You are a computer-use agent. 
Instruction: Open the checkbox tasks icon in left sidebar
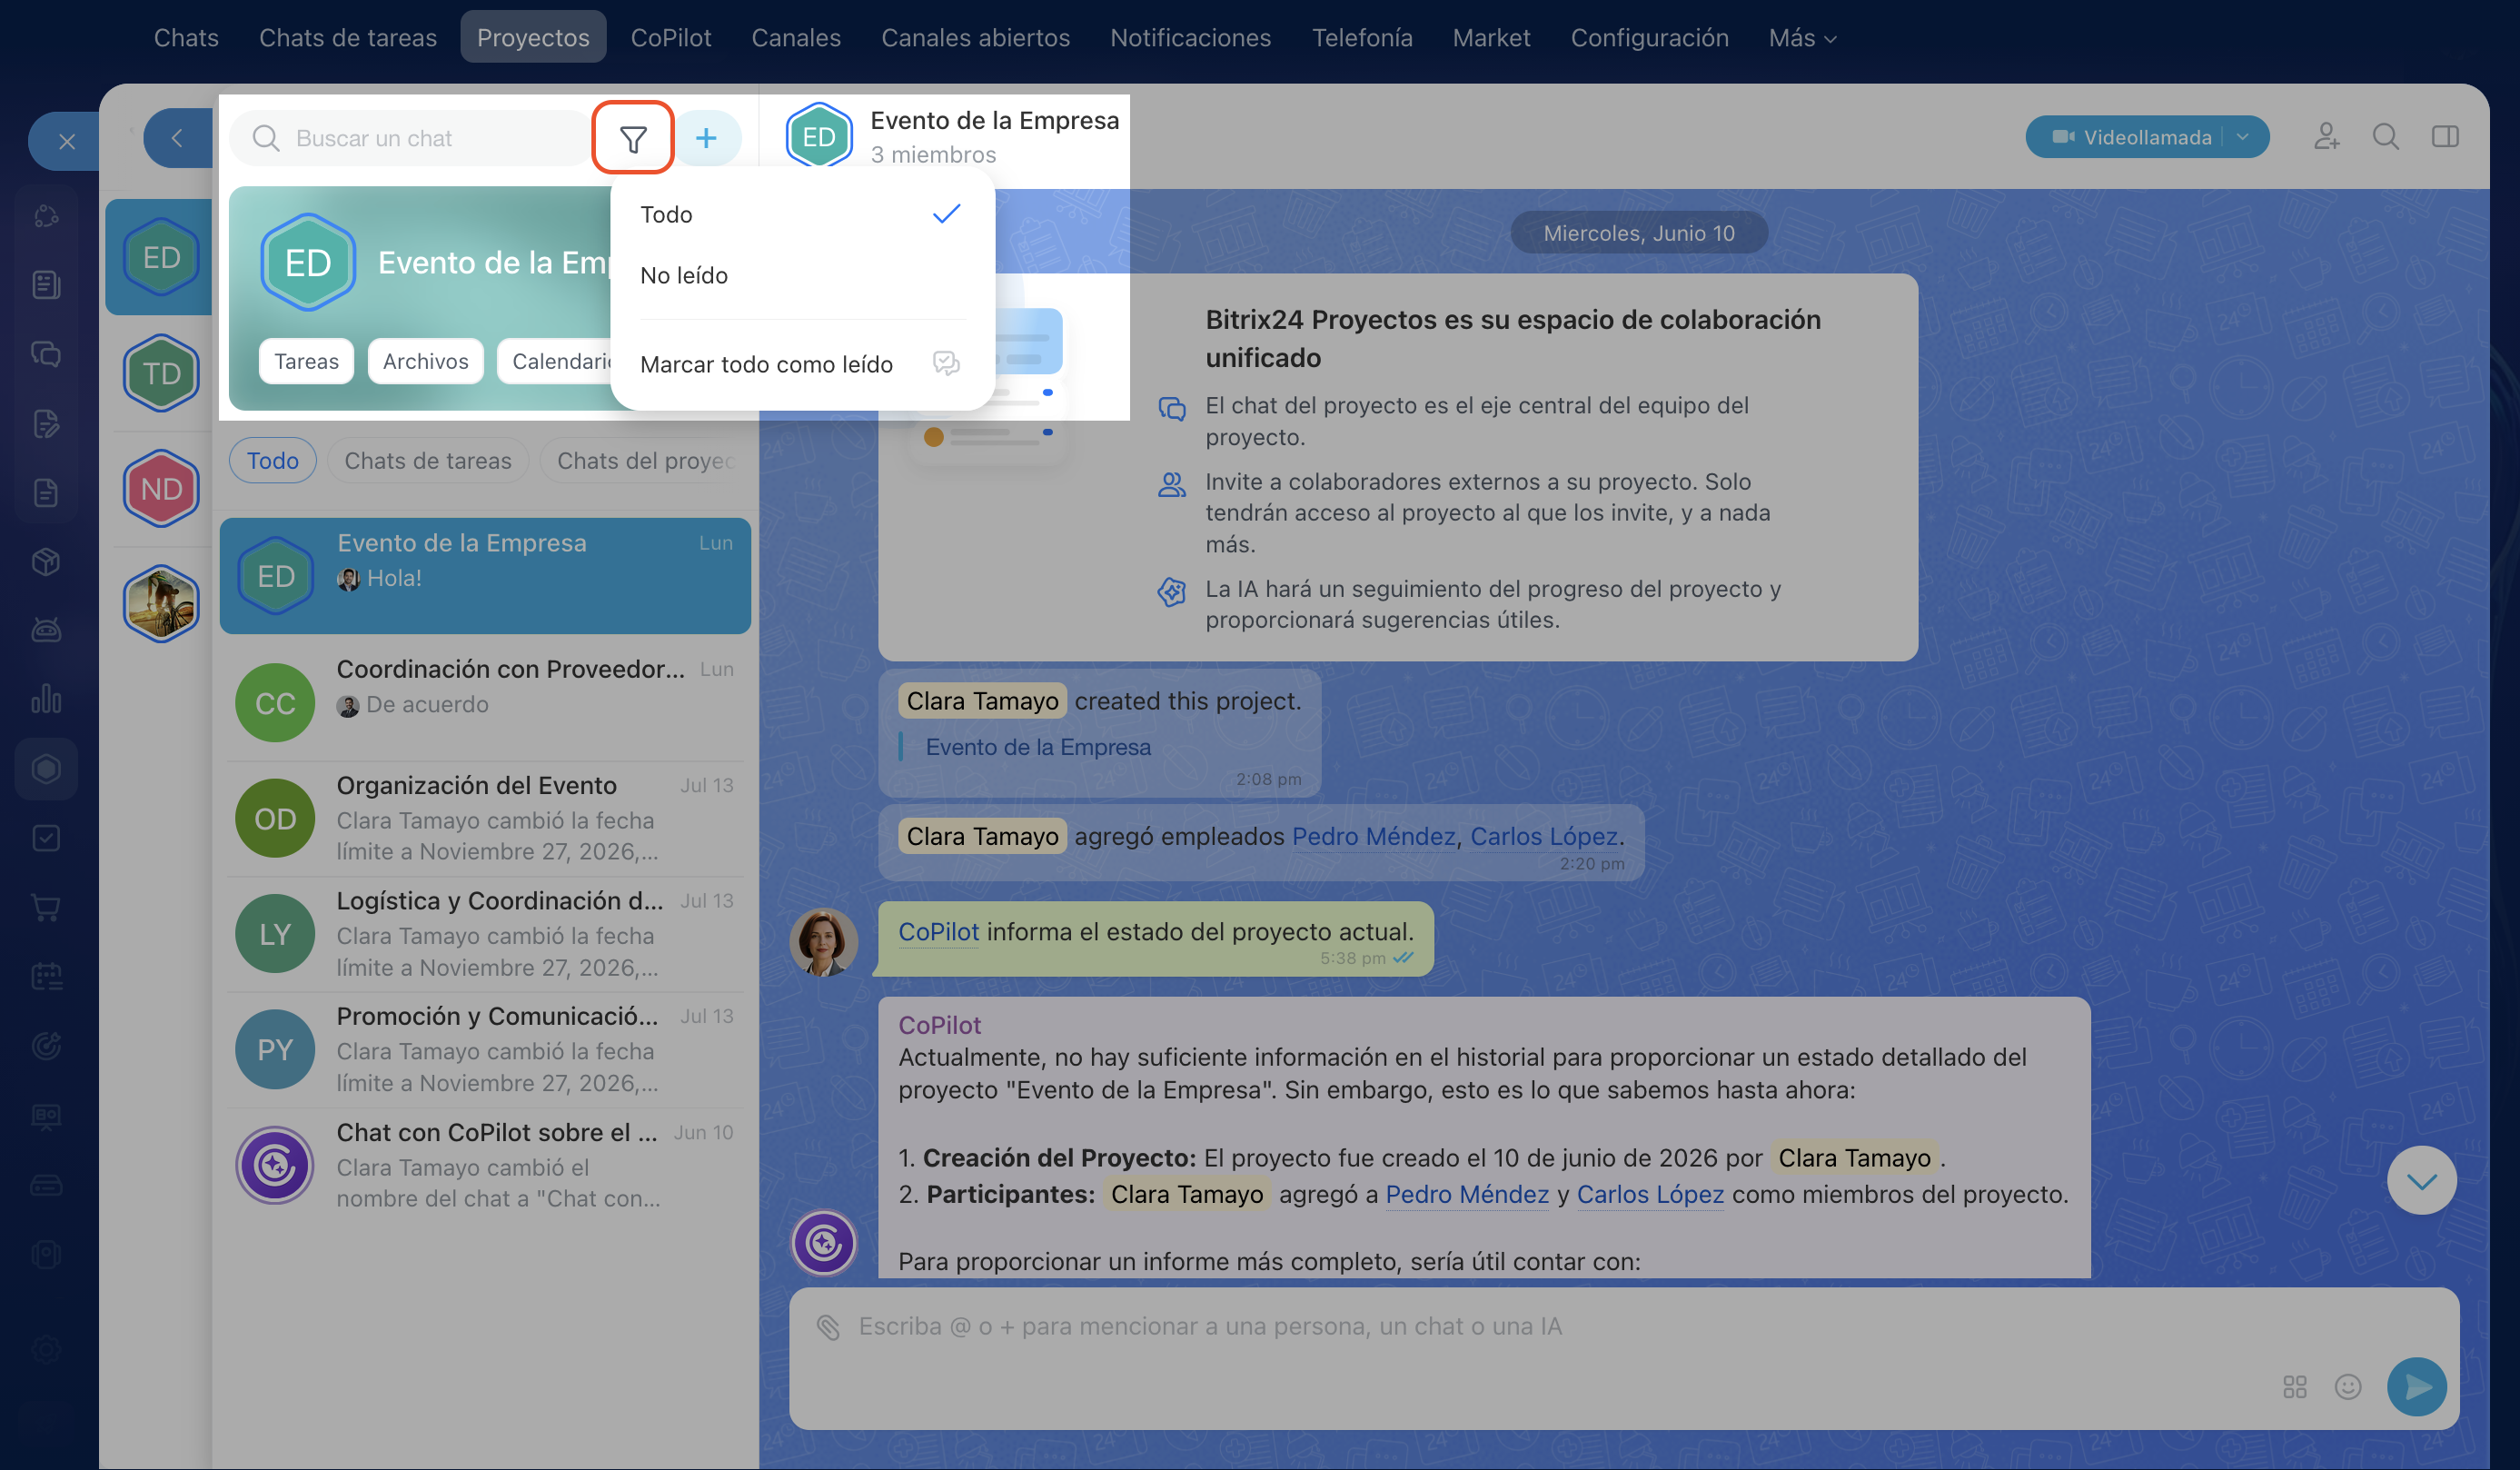pos(46,838)
